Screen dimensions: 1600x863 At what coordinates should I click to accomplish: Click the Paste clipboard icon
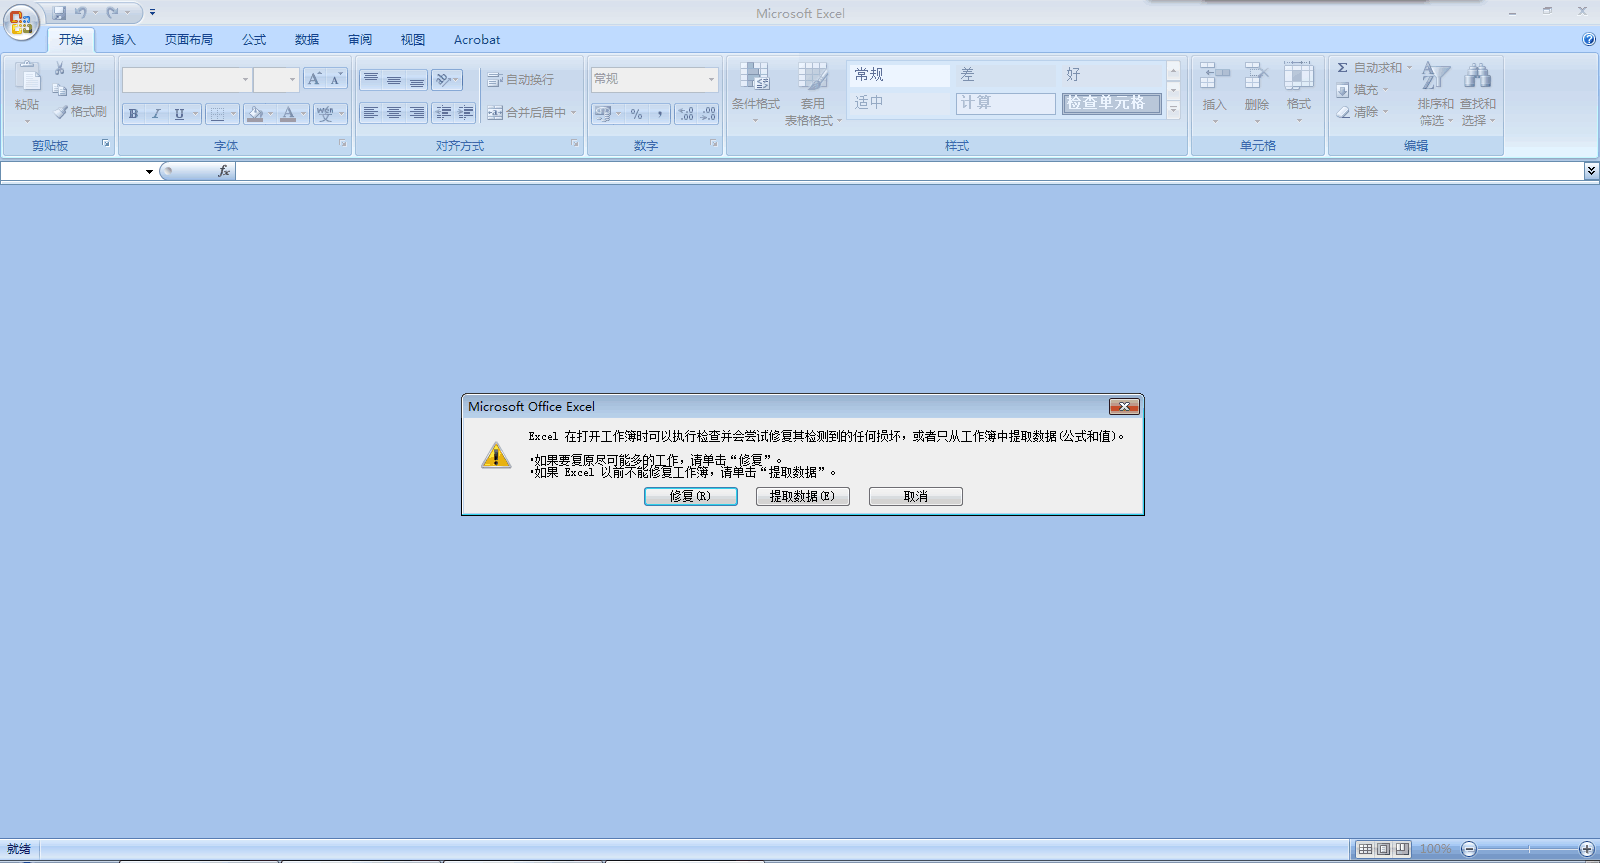[x=27, y=77]
